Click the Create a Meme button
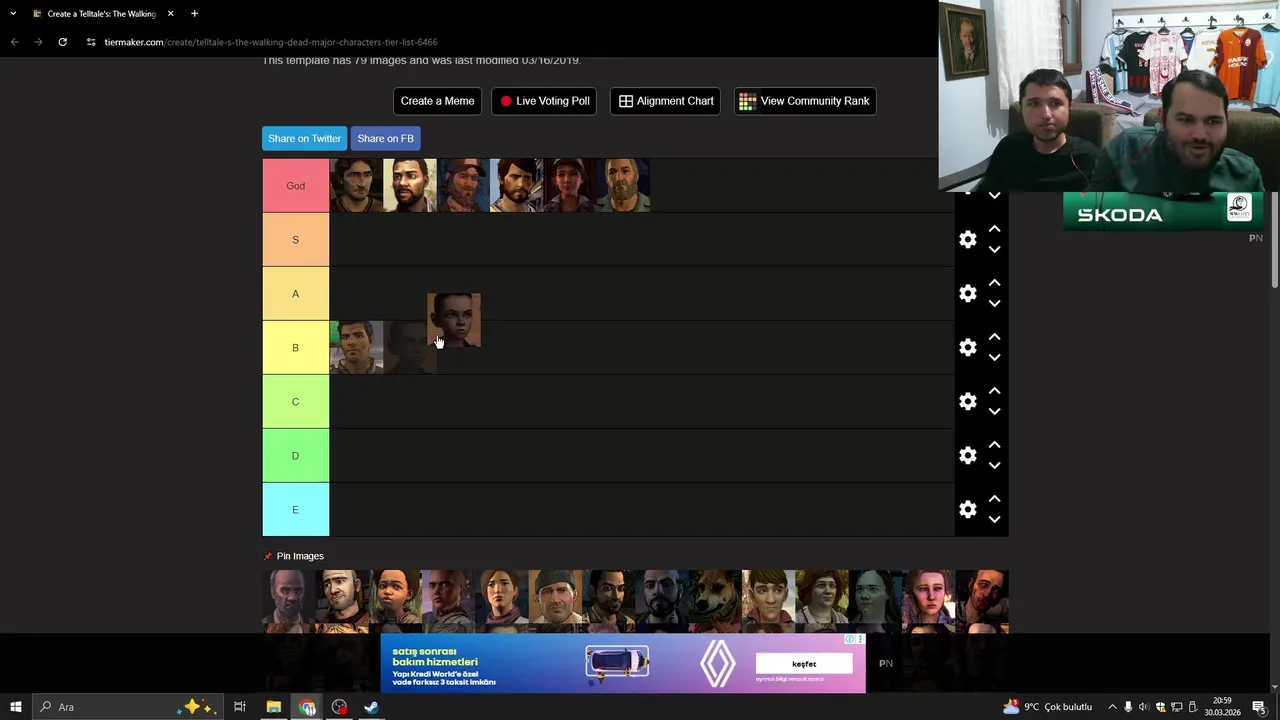This screenshot has width=1280, height=720. tap(437, 101)
